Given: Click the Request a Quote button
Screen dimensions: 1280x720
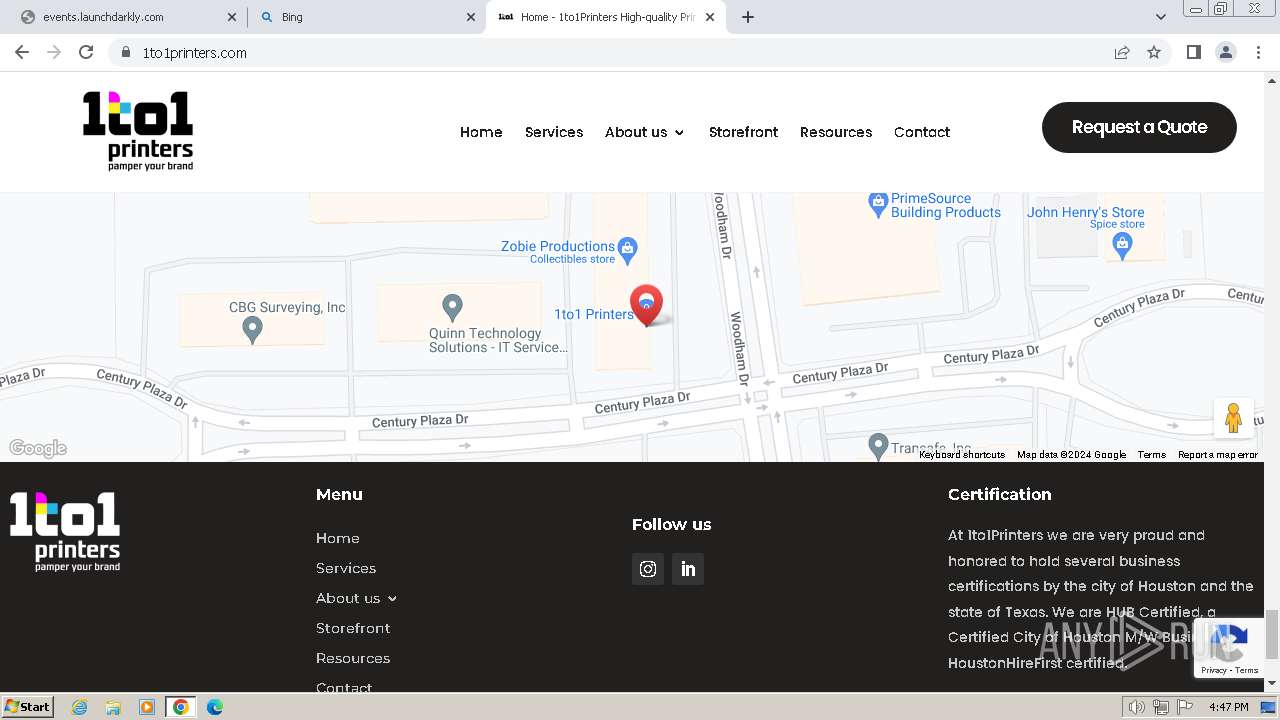Looking at the screenshot, I should click(x=1139, y=127).
